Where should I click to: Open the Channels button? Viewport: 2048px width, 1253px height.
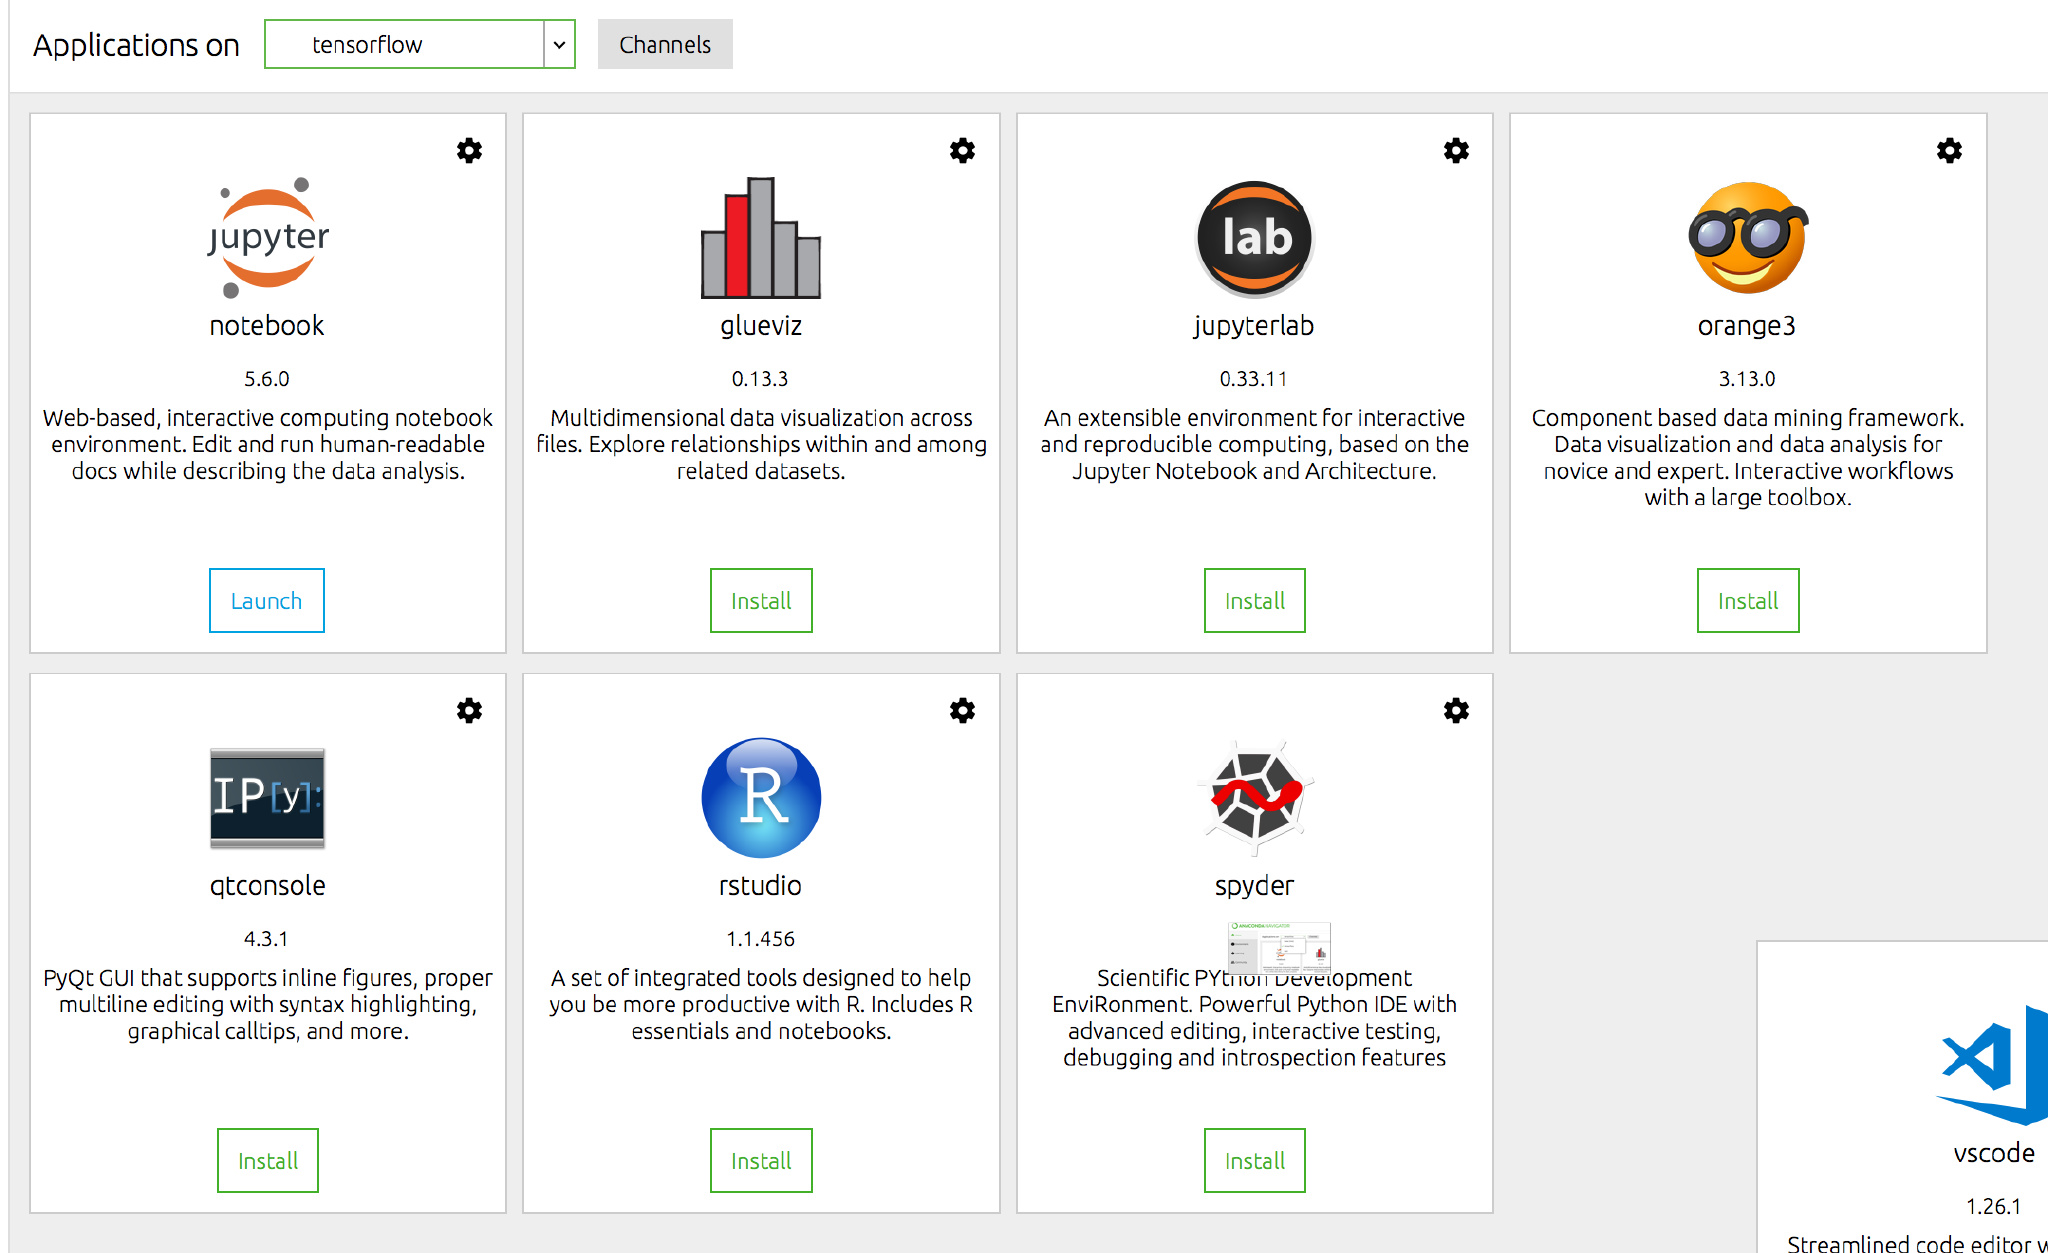click(x=665, y=45)
